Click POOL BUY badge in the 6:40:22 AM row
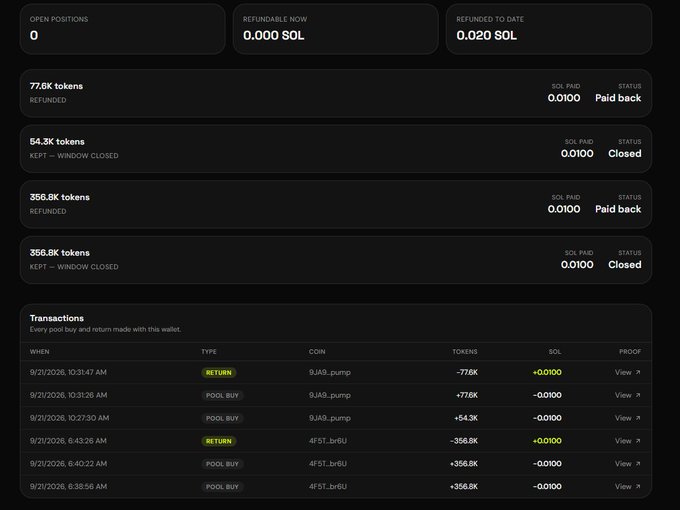This screenshot has height=510, width=680. point(222,464)
